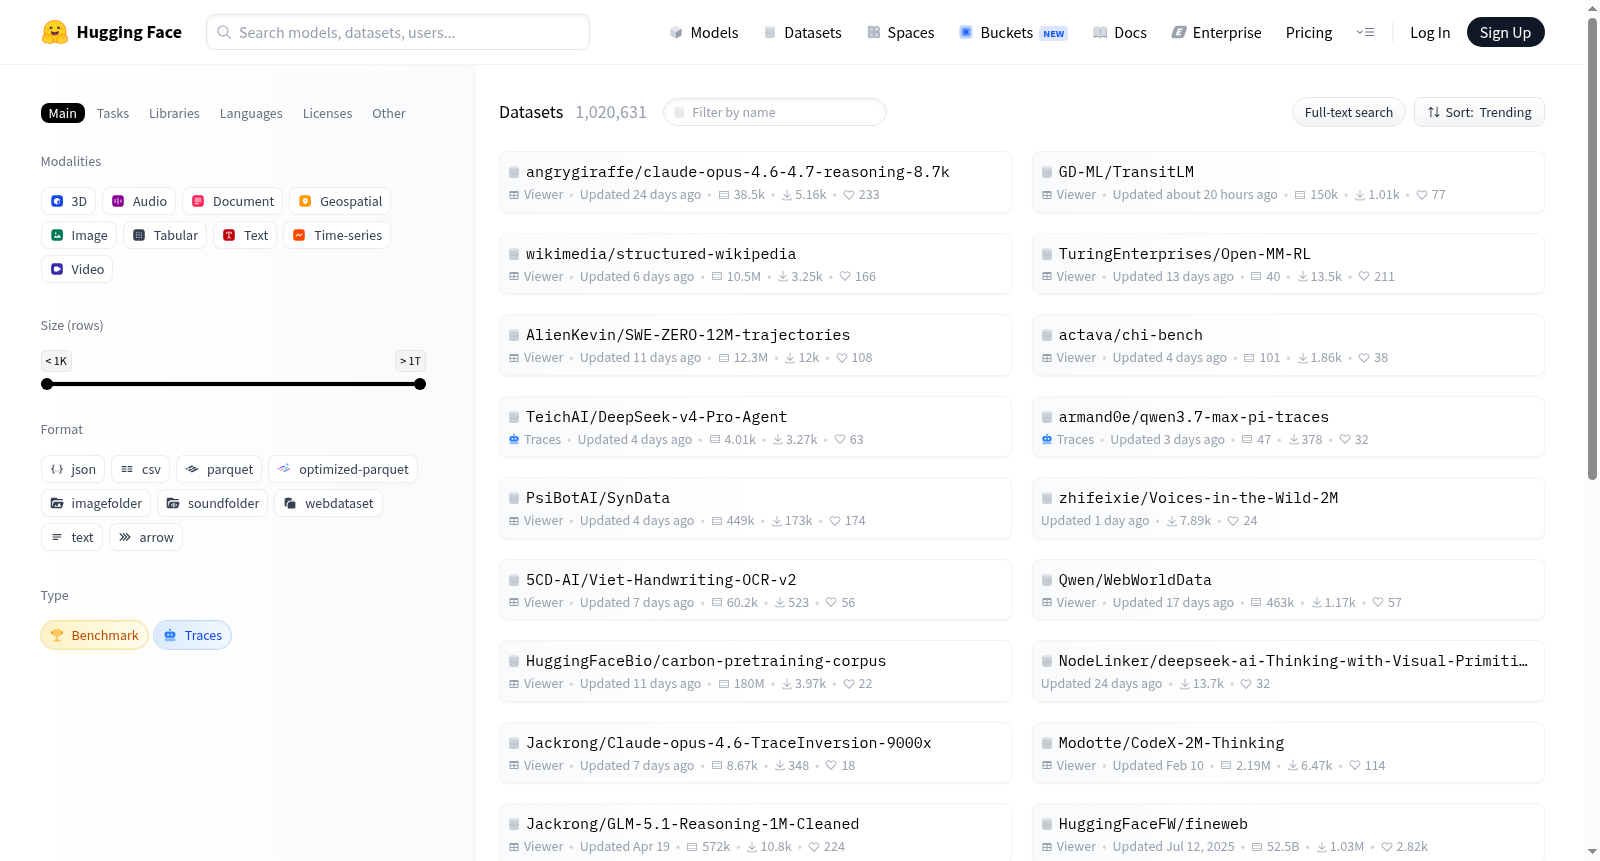Click the Tabular modality icon
The image size is (1600, 861).
pos(139,235)
